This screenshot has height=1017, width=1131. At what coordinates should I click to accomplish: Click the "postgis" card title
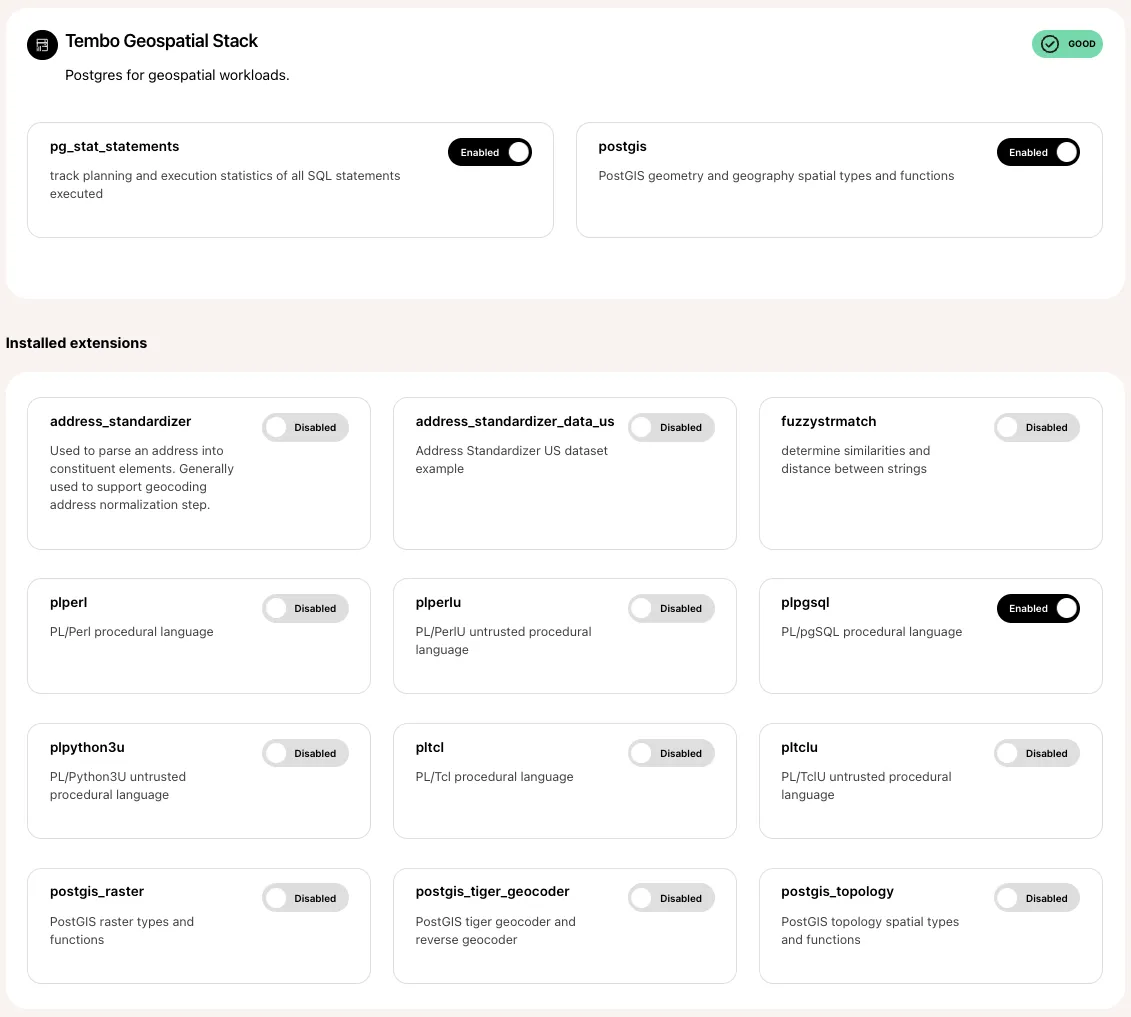click(x=622, y=146)
